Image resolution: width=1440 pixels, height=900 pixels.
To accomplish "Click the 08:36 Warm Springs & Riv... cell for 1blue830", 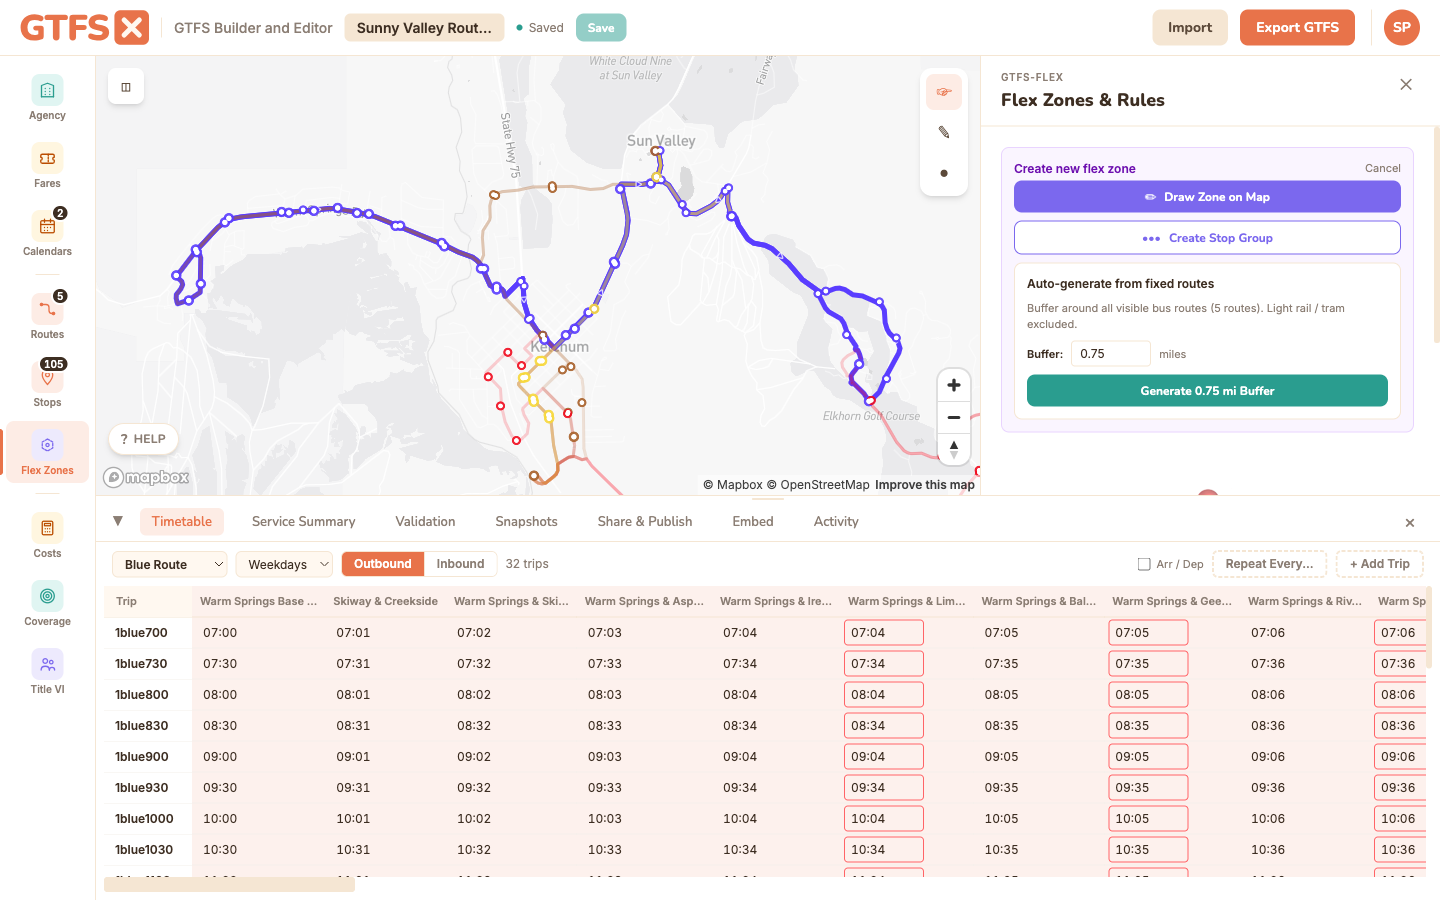I will (x=1268, y=726).
